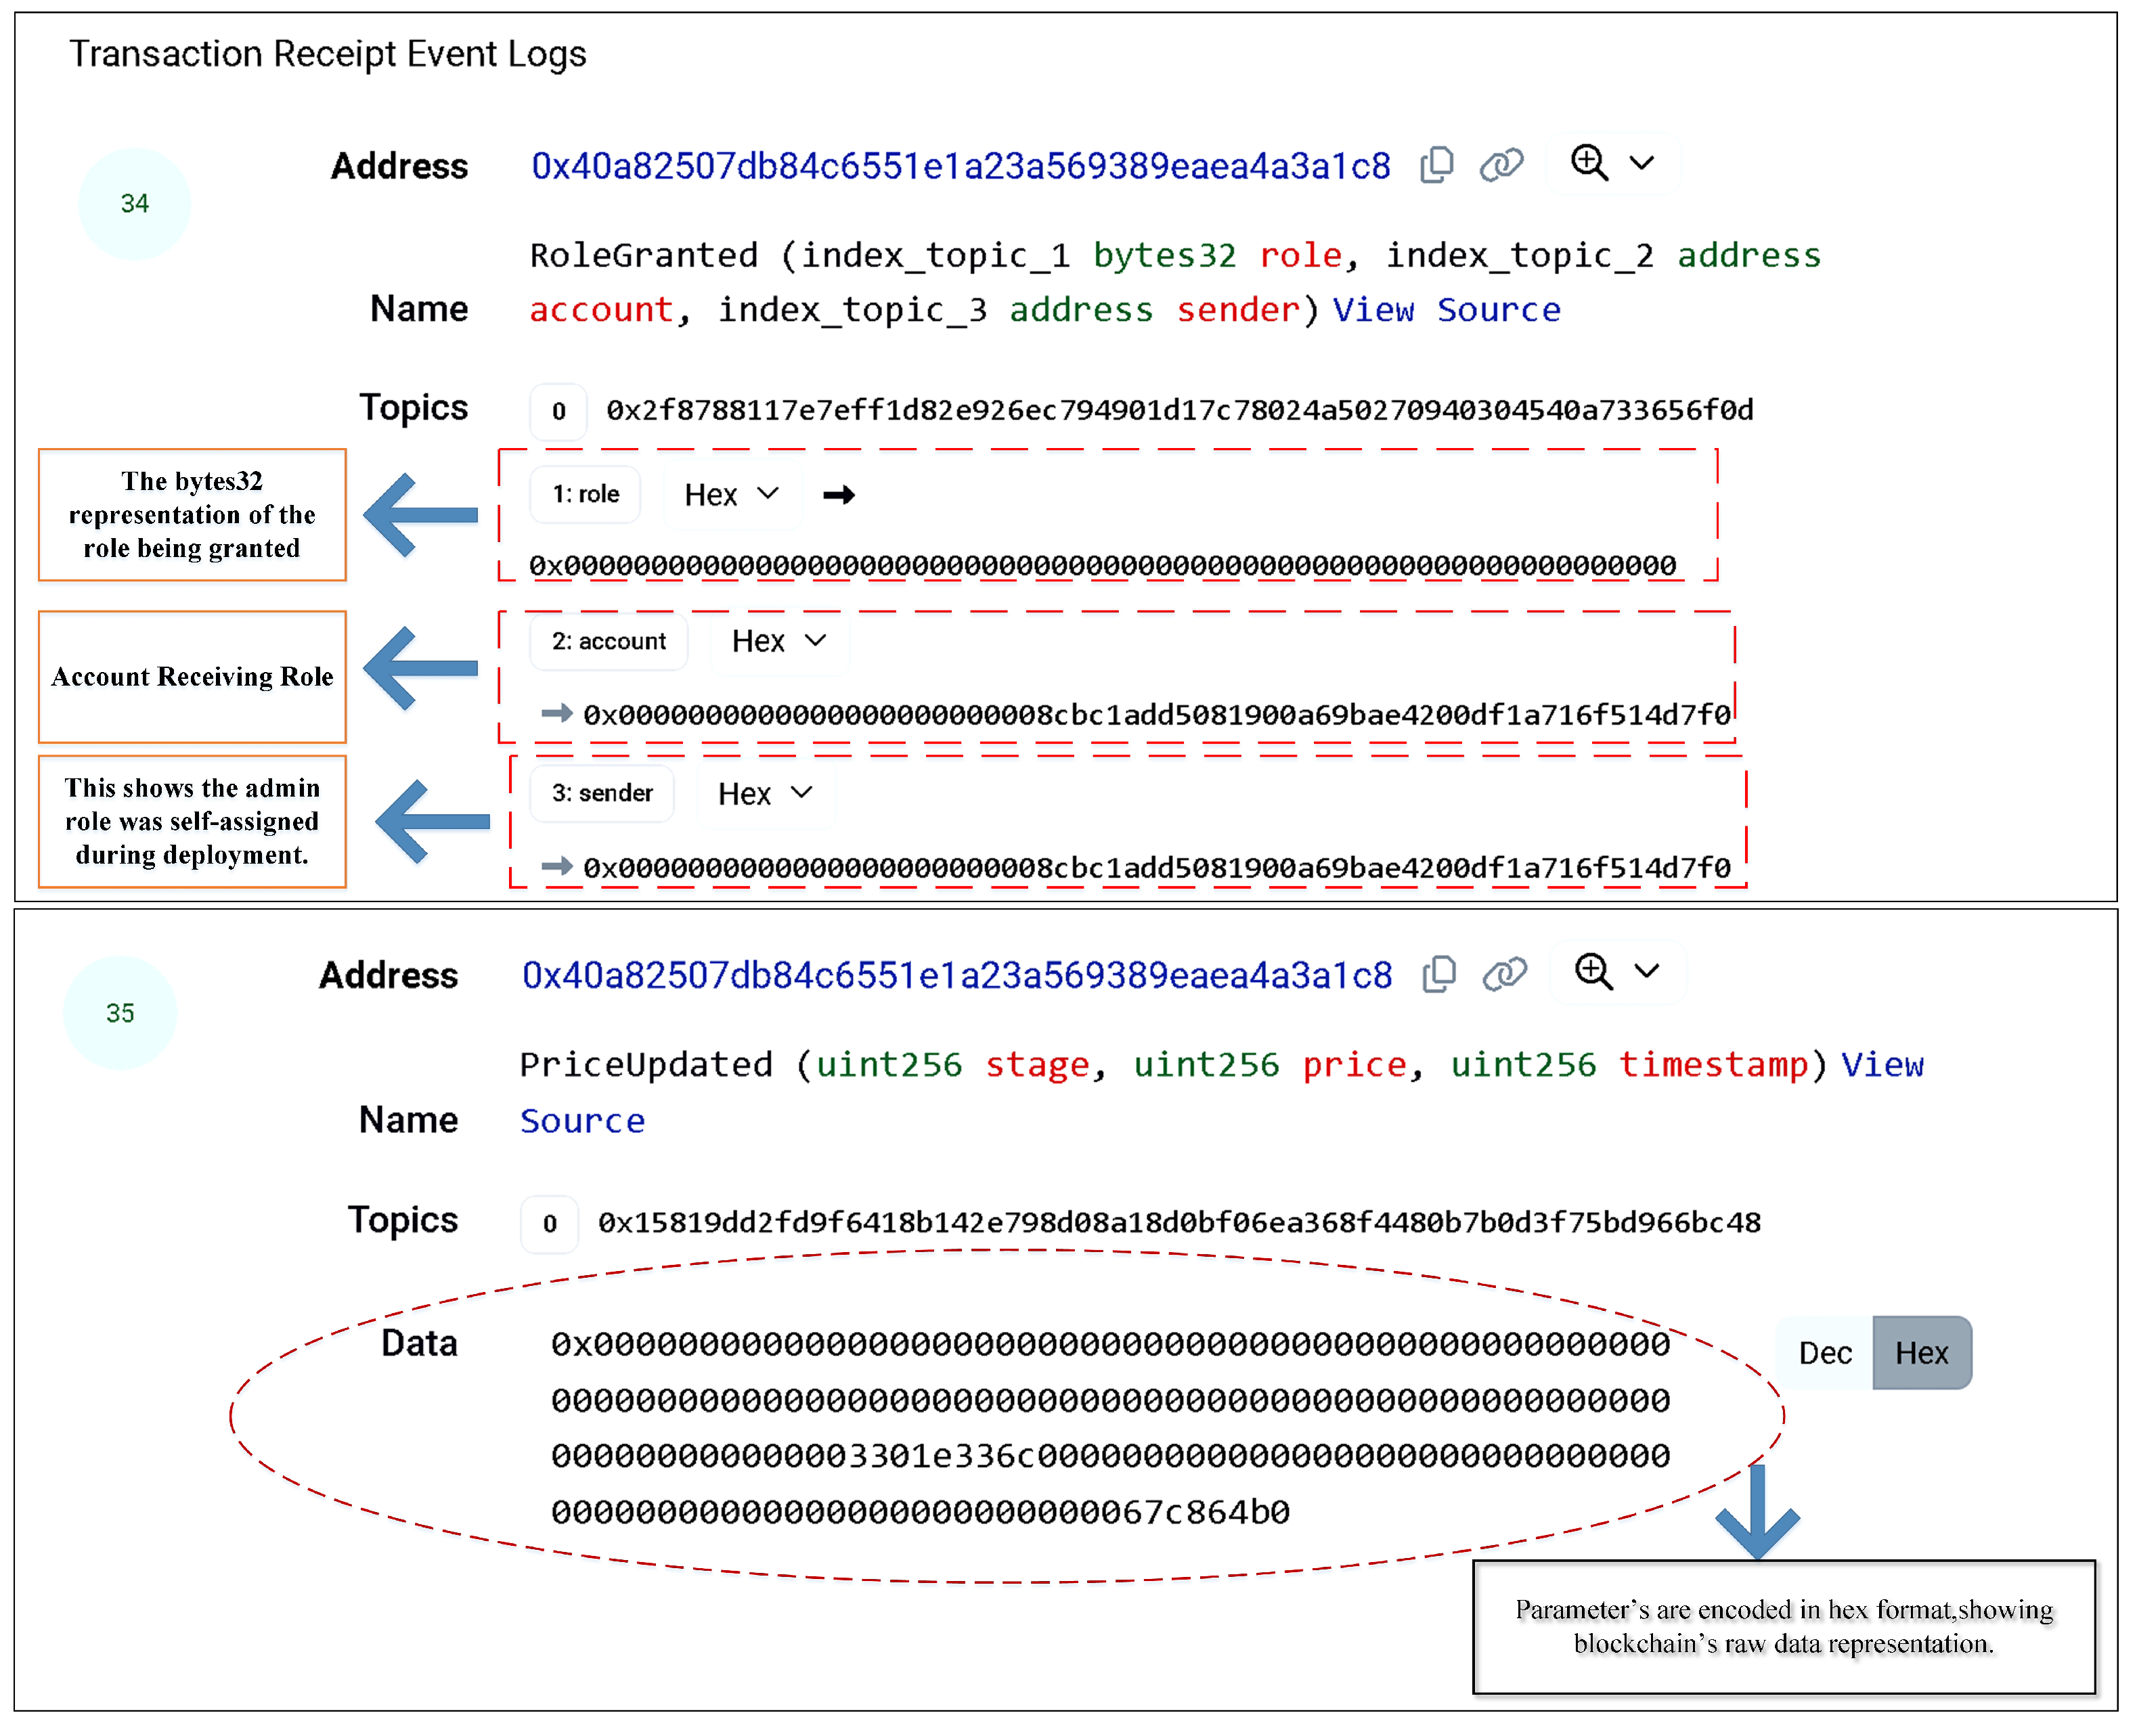Click magnifier zoom icon in log 34
The image size is (2137, 1736).
click(x=1589, y=163)
